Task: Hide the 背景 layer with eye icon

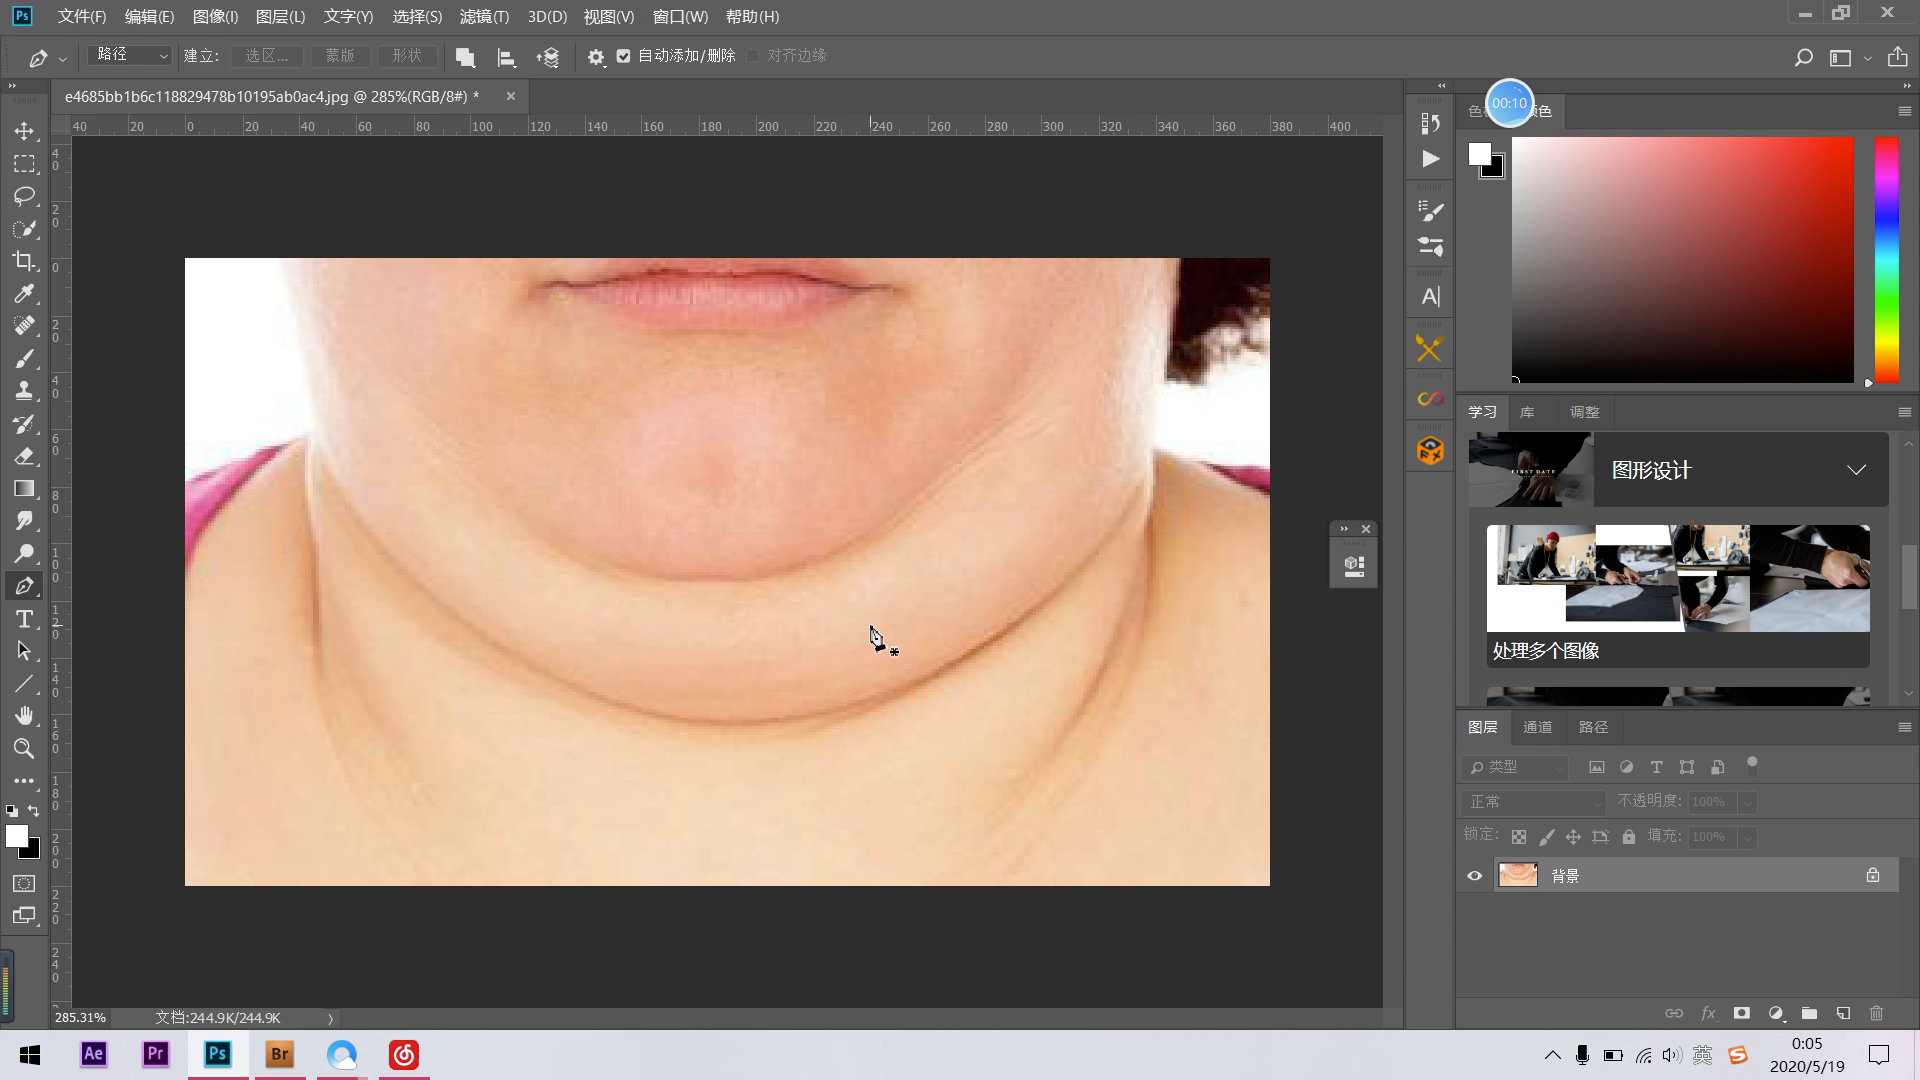Action: [1474, 876]
